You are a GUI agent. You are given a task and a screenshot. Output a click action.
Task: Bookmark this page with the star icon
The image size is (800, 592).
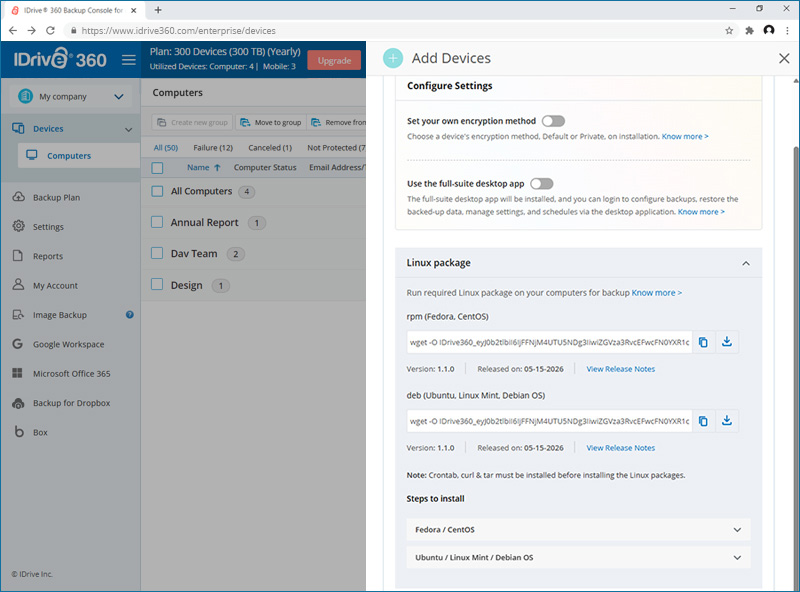(729, 31)
